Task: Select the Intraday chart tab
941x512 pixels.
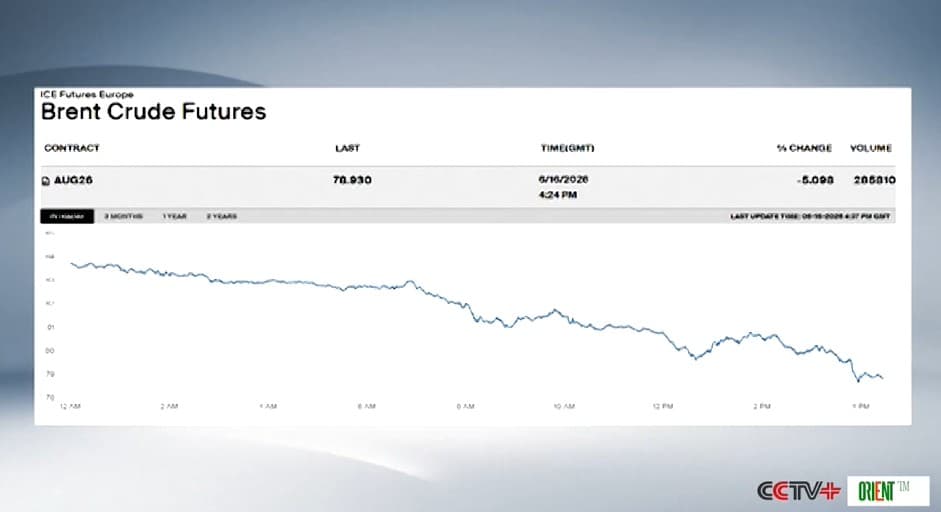Action: click(67, 216)
